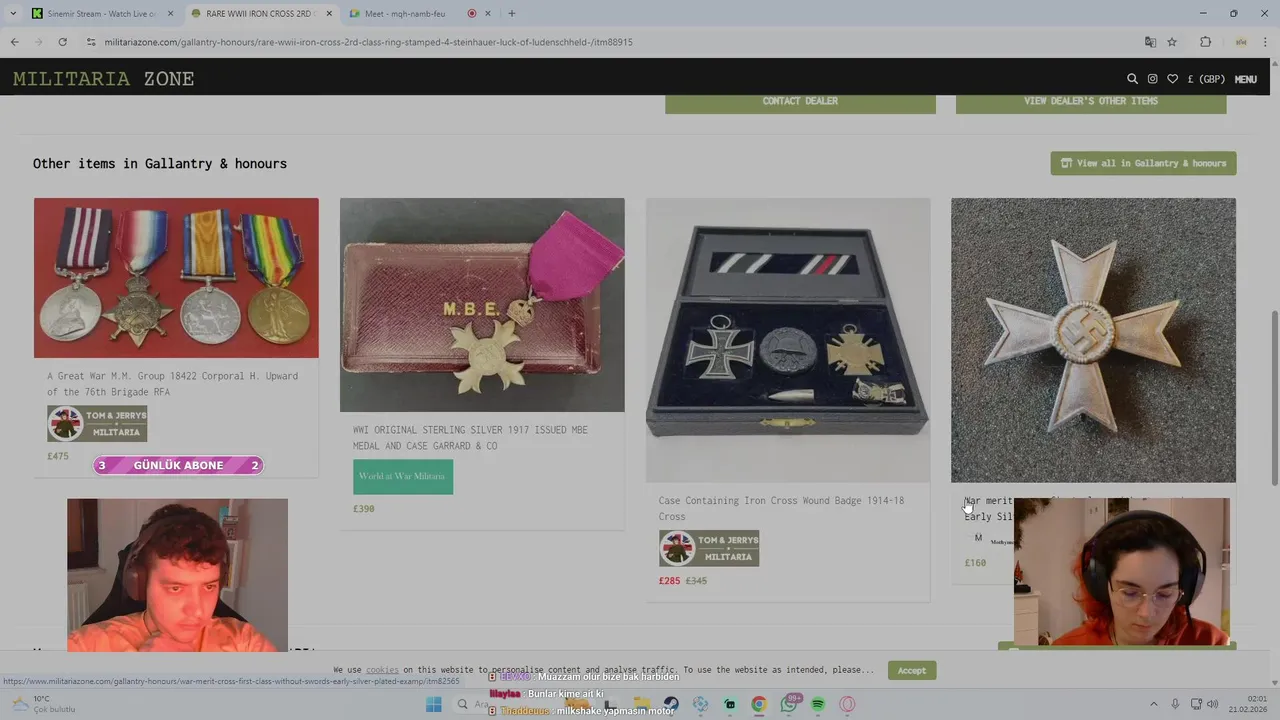Open Case Containing Iron Cross Wound Badge title

[x=781, y=508]
